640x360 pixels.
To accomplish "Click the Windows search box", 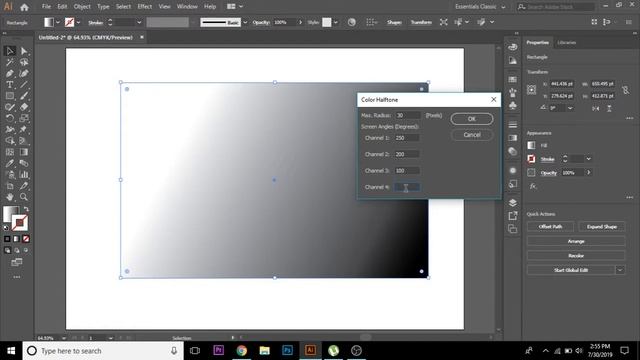I will [103, 351].
